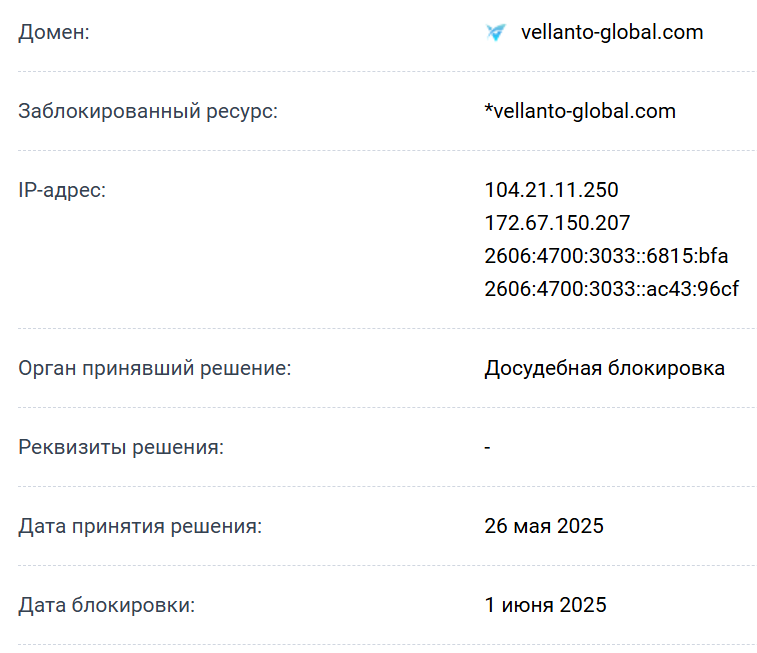757x653 pixels.
Task: Open the vellanto-global.com domain link
Action: coord(612,33)
